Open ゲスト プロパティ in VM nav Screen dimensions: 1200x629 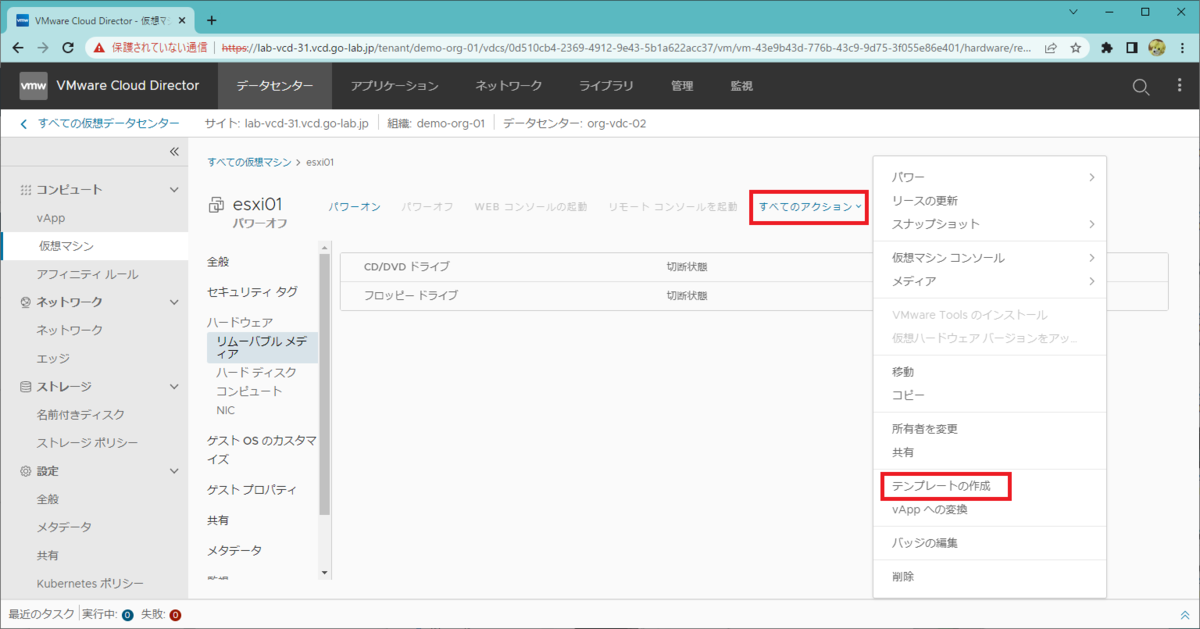click(252, 490)
